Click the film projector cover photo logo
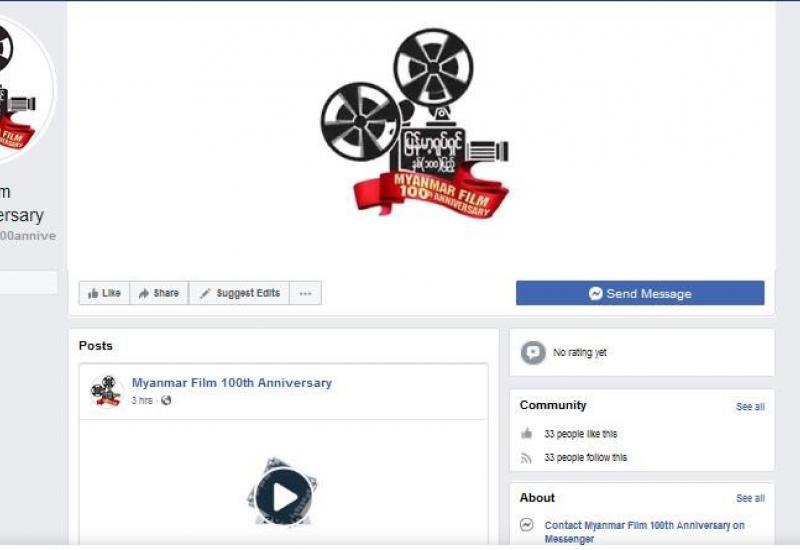This screenshot has width=800, height=550. point(414,124)
